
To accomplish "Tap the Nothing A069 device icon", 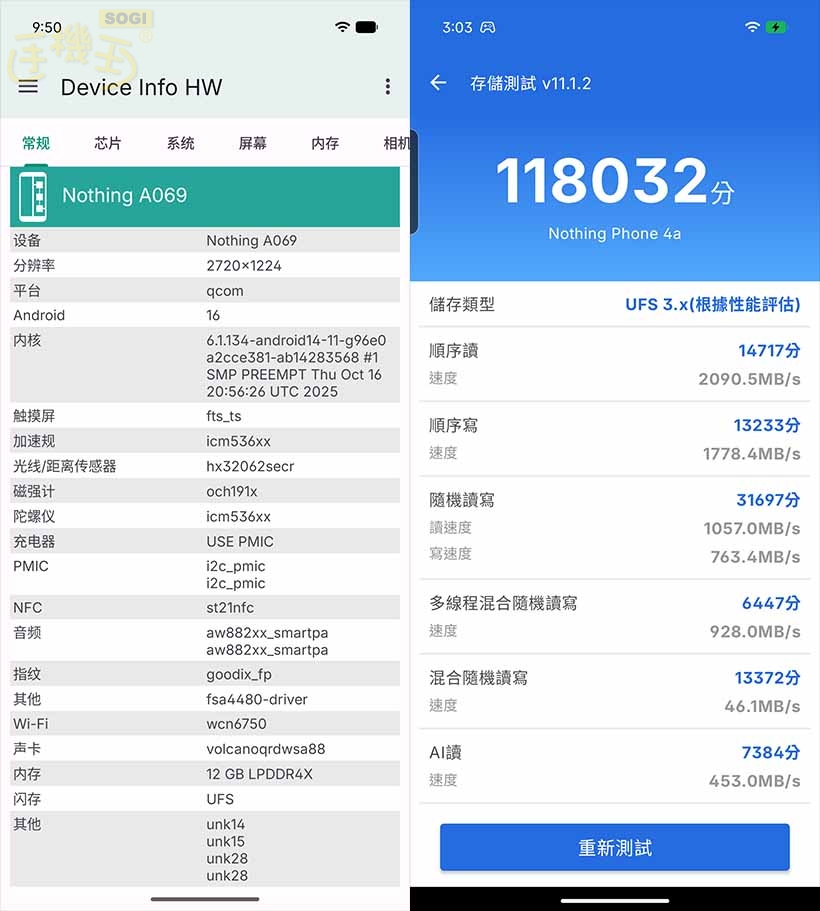I will tap(33, 197).
